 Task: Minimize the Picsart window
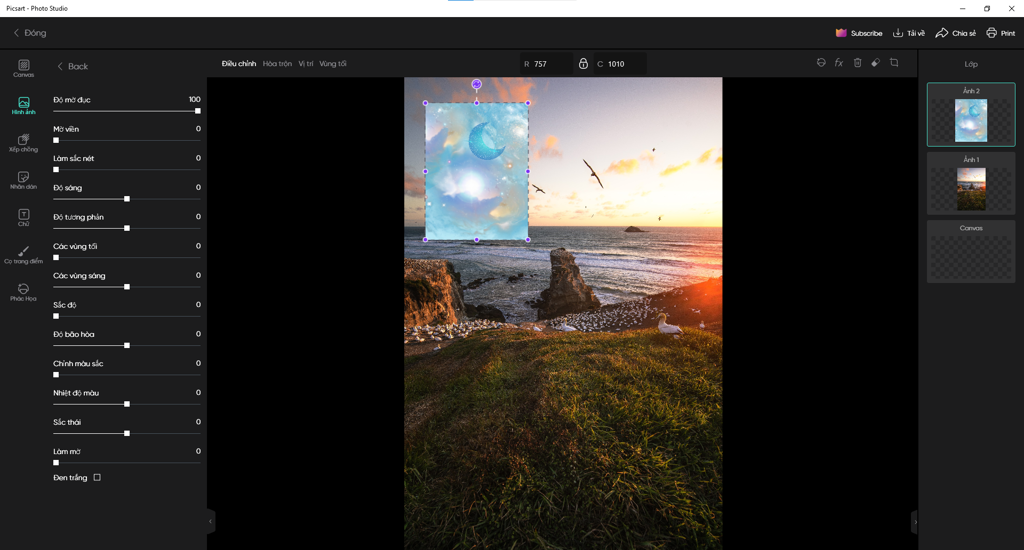click(x=963, y=8)
